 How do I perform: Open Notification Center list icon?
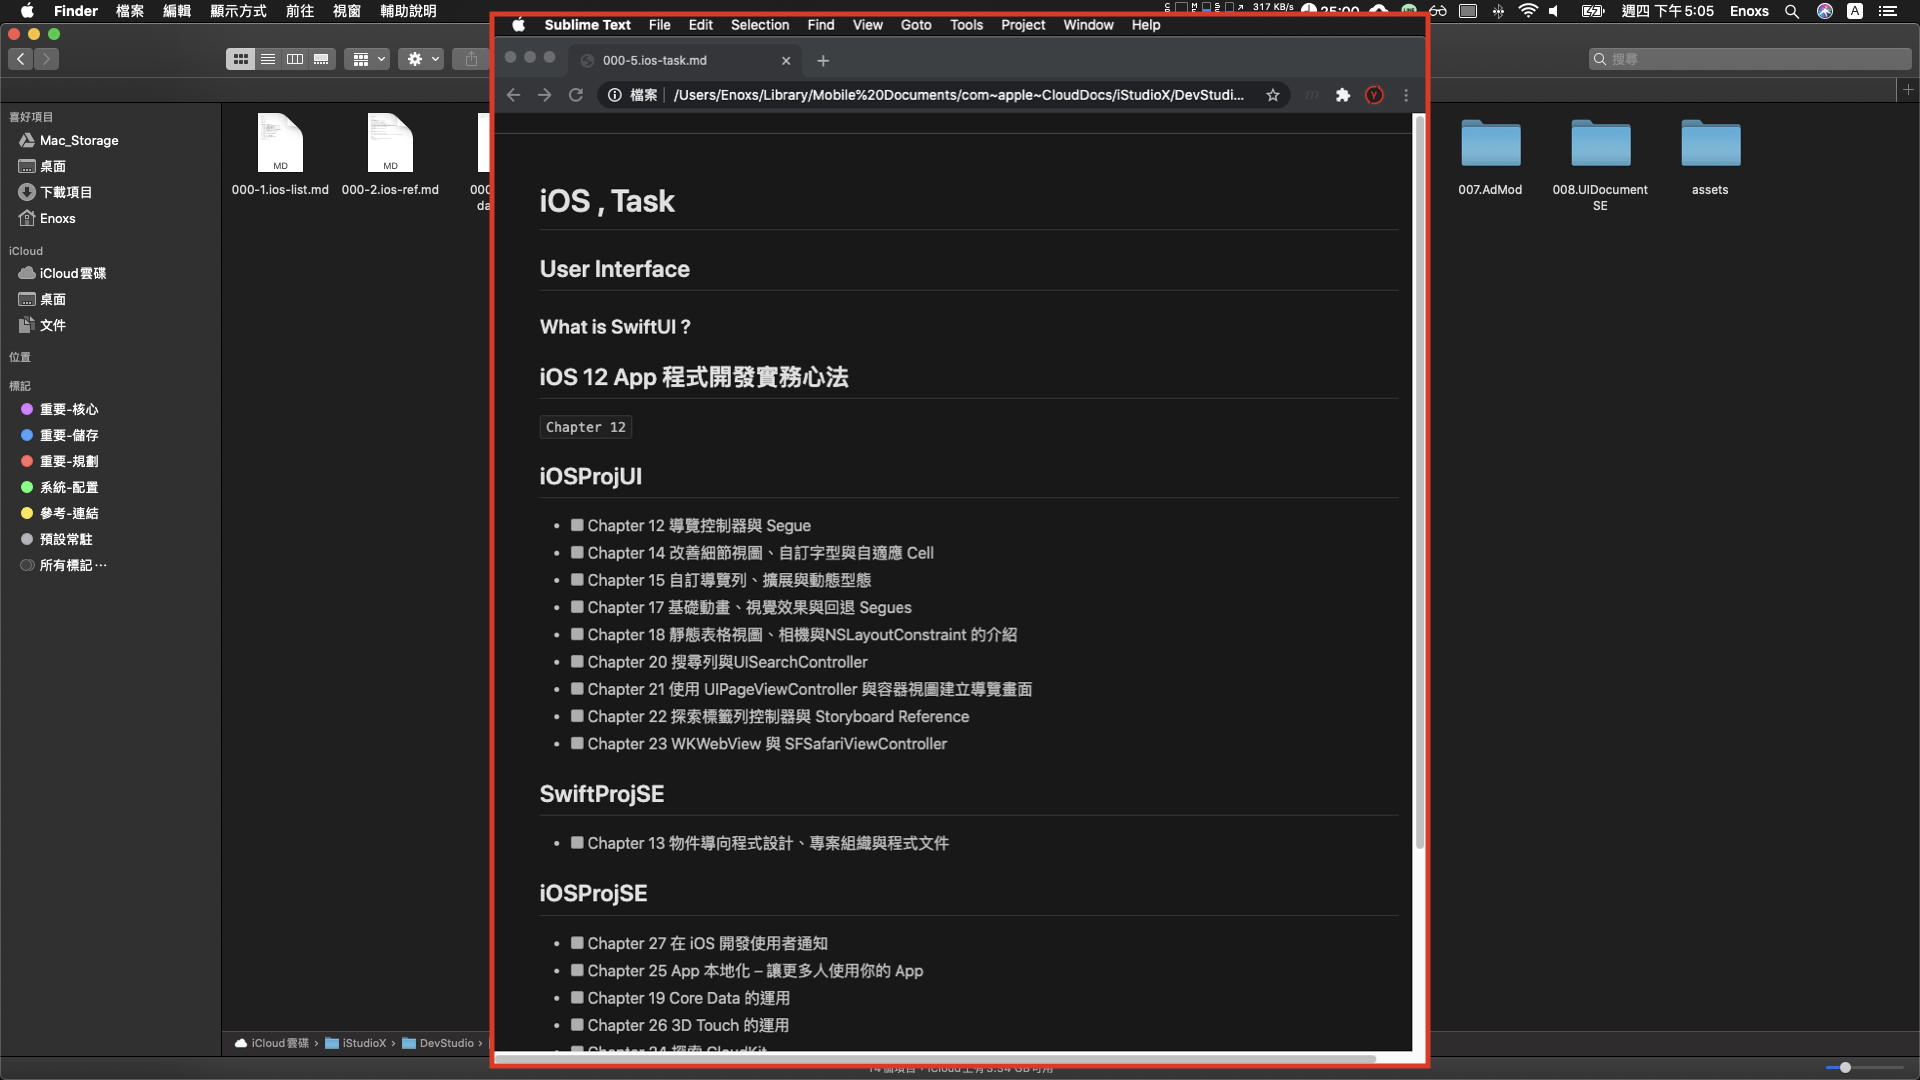coord(1888,11)
